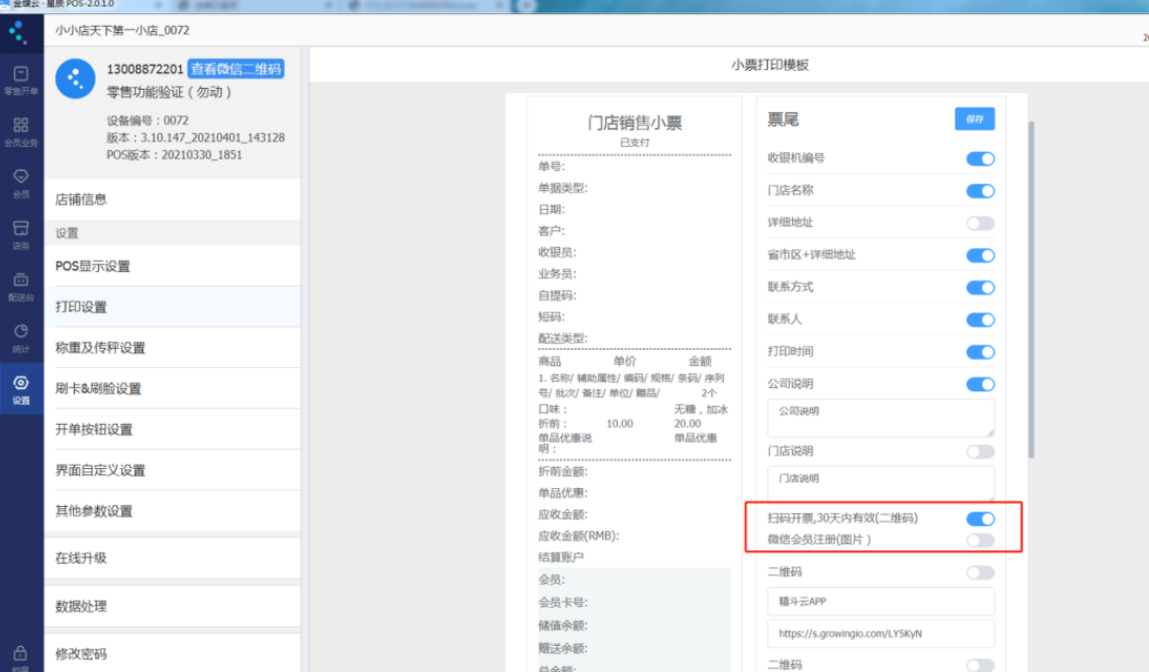Click the 门店销售小票 receipt title
This screenshot has height=672, width=1149.
tap(635, 122)
